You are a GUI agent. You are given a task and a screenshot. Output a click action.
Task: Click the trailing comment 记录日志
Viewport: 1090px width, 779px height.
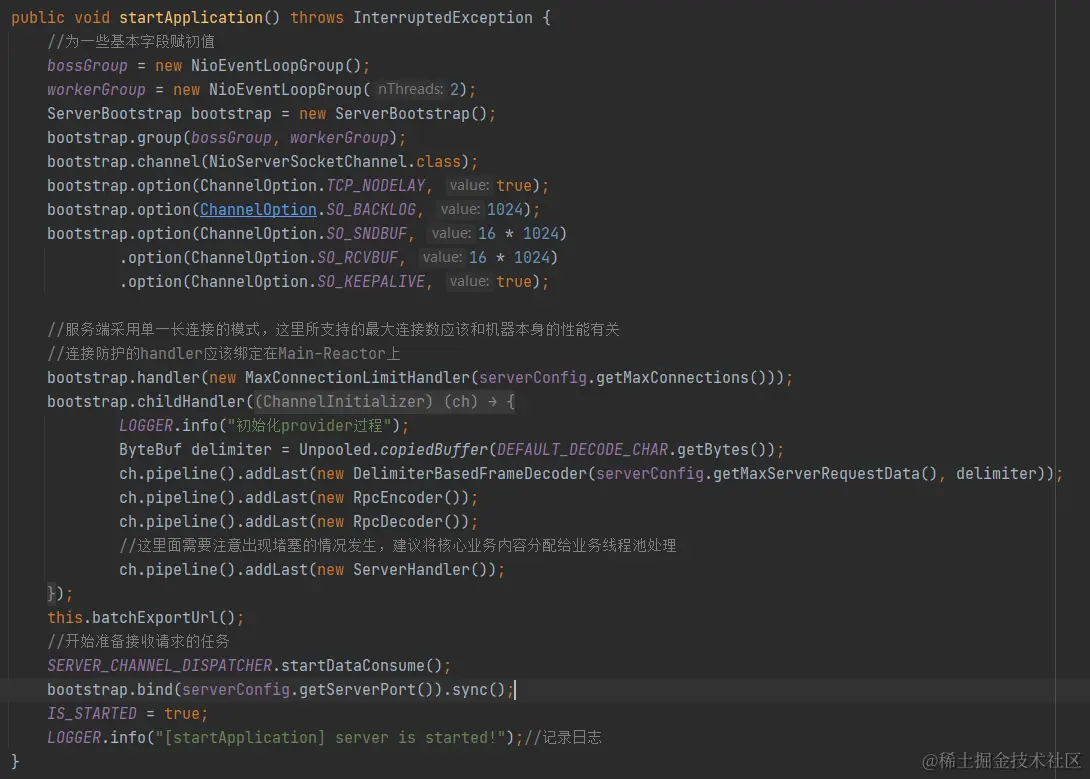click(563, 737)
